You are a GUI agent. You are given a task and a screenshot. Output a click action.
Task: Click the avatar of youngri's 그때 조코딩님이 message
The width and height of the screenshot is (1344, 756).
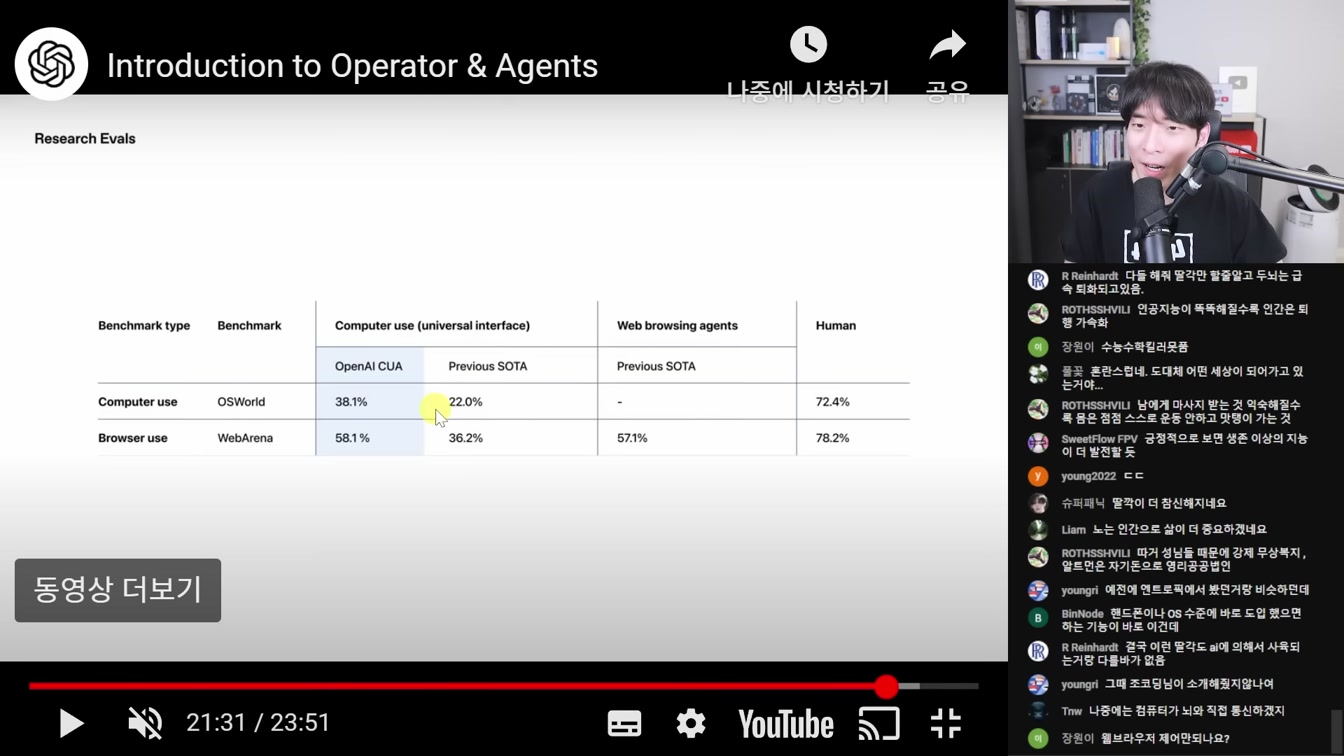[1038, 685]
